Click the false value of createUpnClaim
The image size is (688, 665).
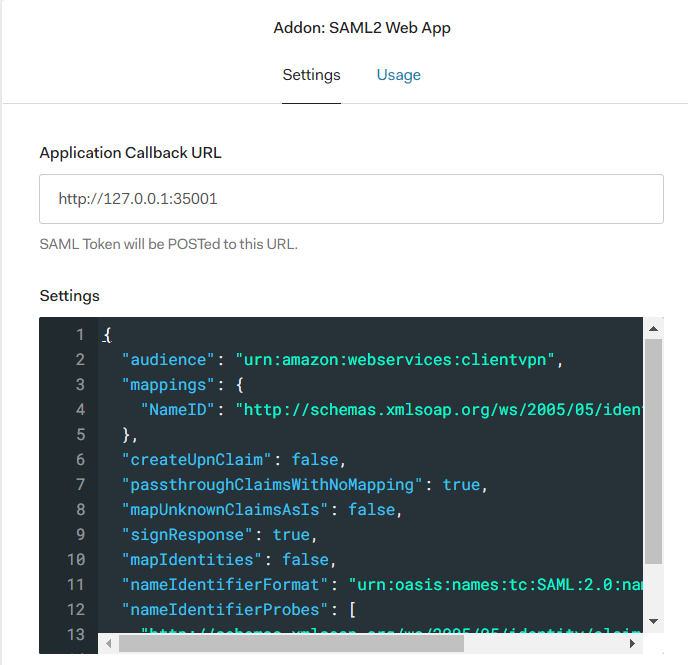(316, 460)
